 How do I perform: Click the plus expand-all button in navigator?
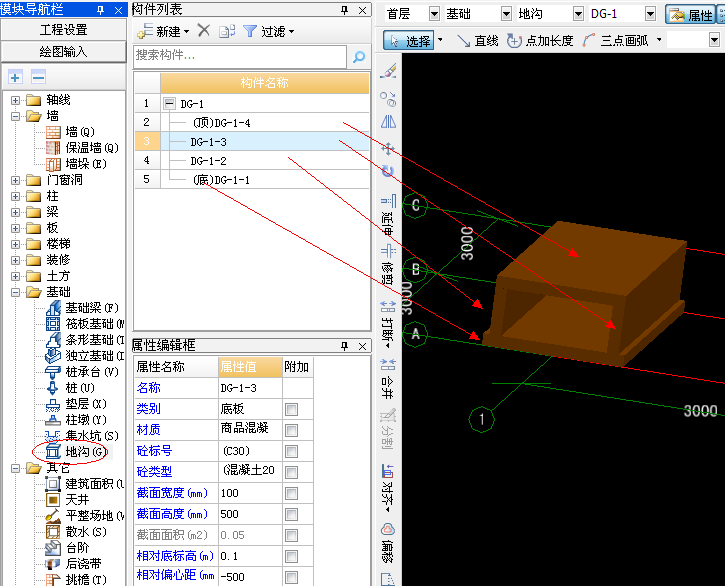click(x=15, y=77)
